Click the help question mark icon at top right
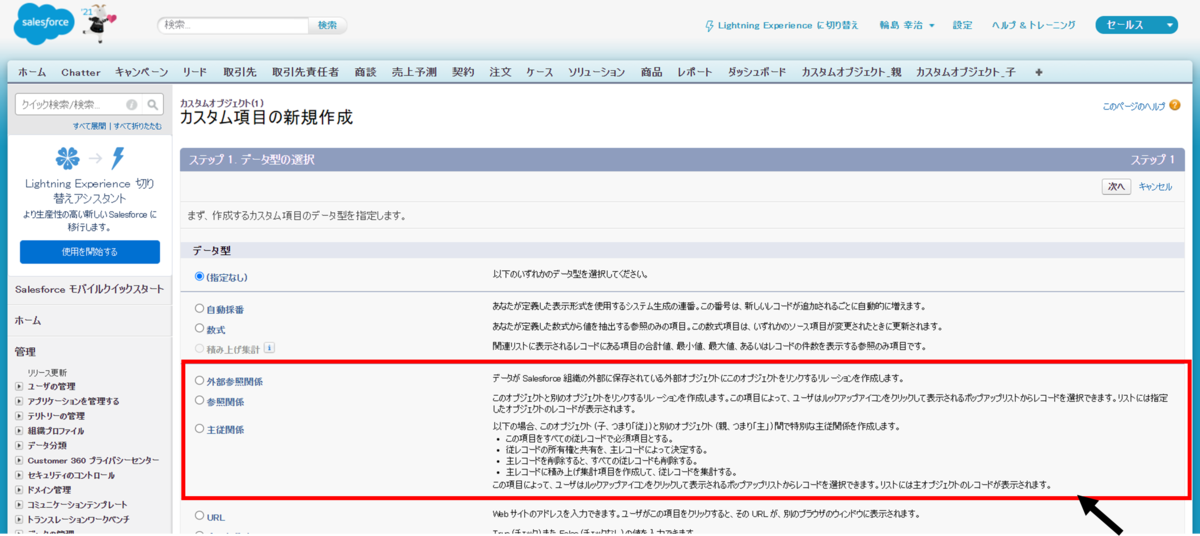Screen dimensions: 1200x536 tap(1175, 104)
